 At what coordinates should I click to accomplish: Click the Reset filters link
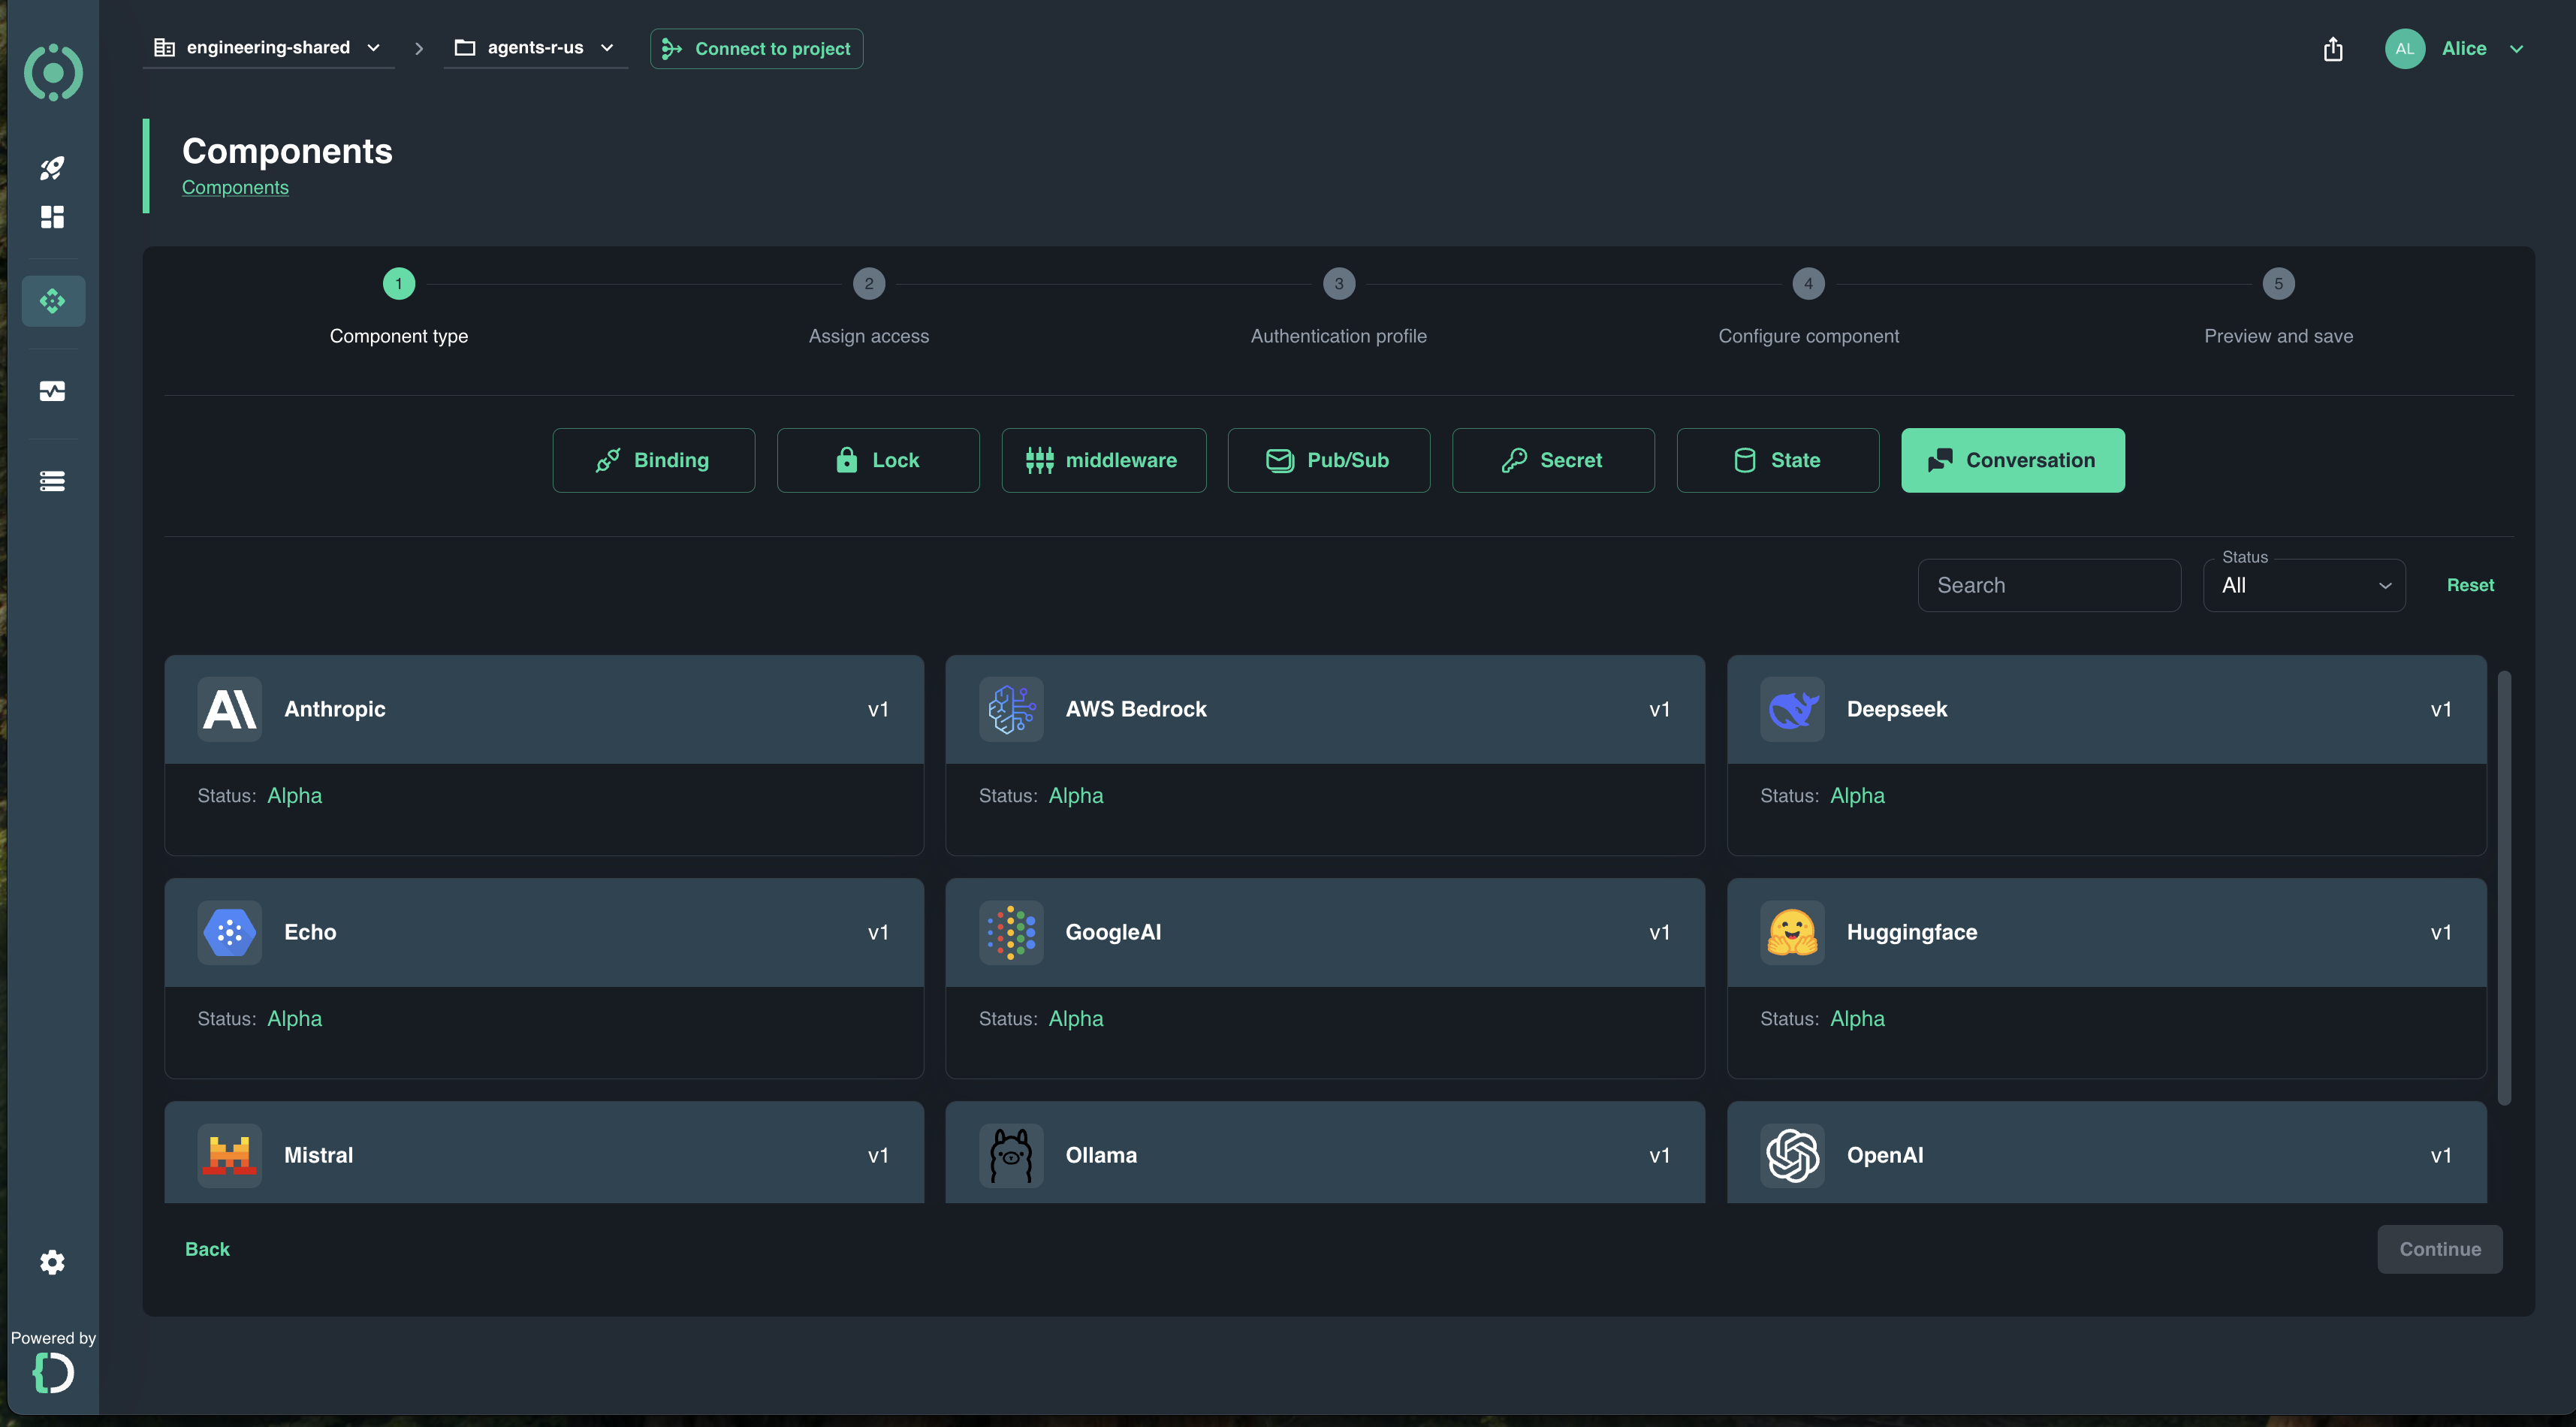coord(2470,585)
